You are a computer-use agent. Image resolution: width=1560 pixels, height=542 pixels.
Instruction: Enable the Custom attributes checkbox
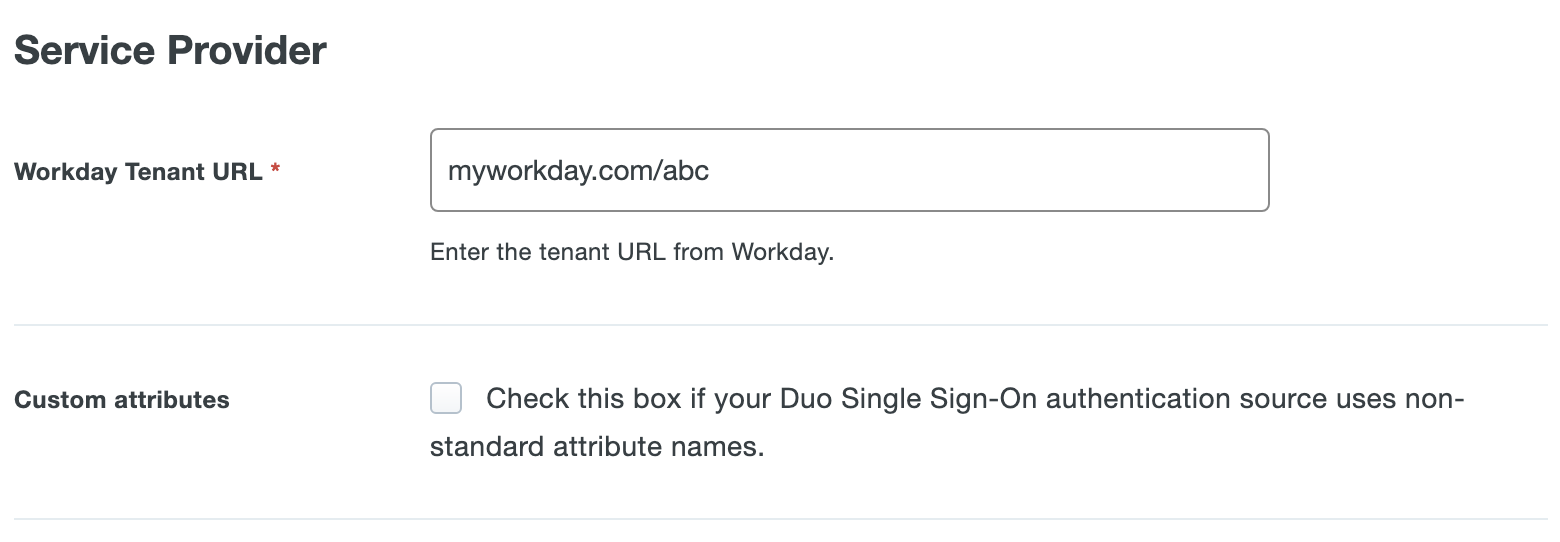(x=446, y=398)
